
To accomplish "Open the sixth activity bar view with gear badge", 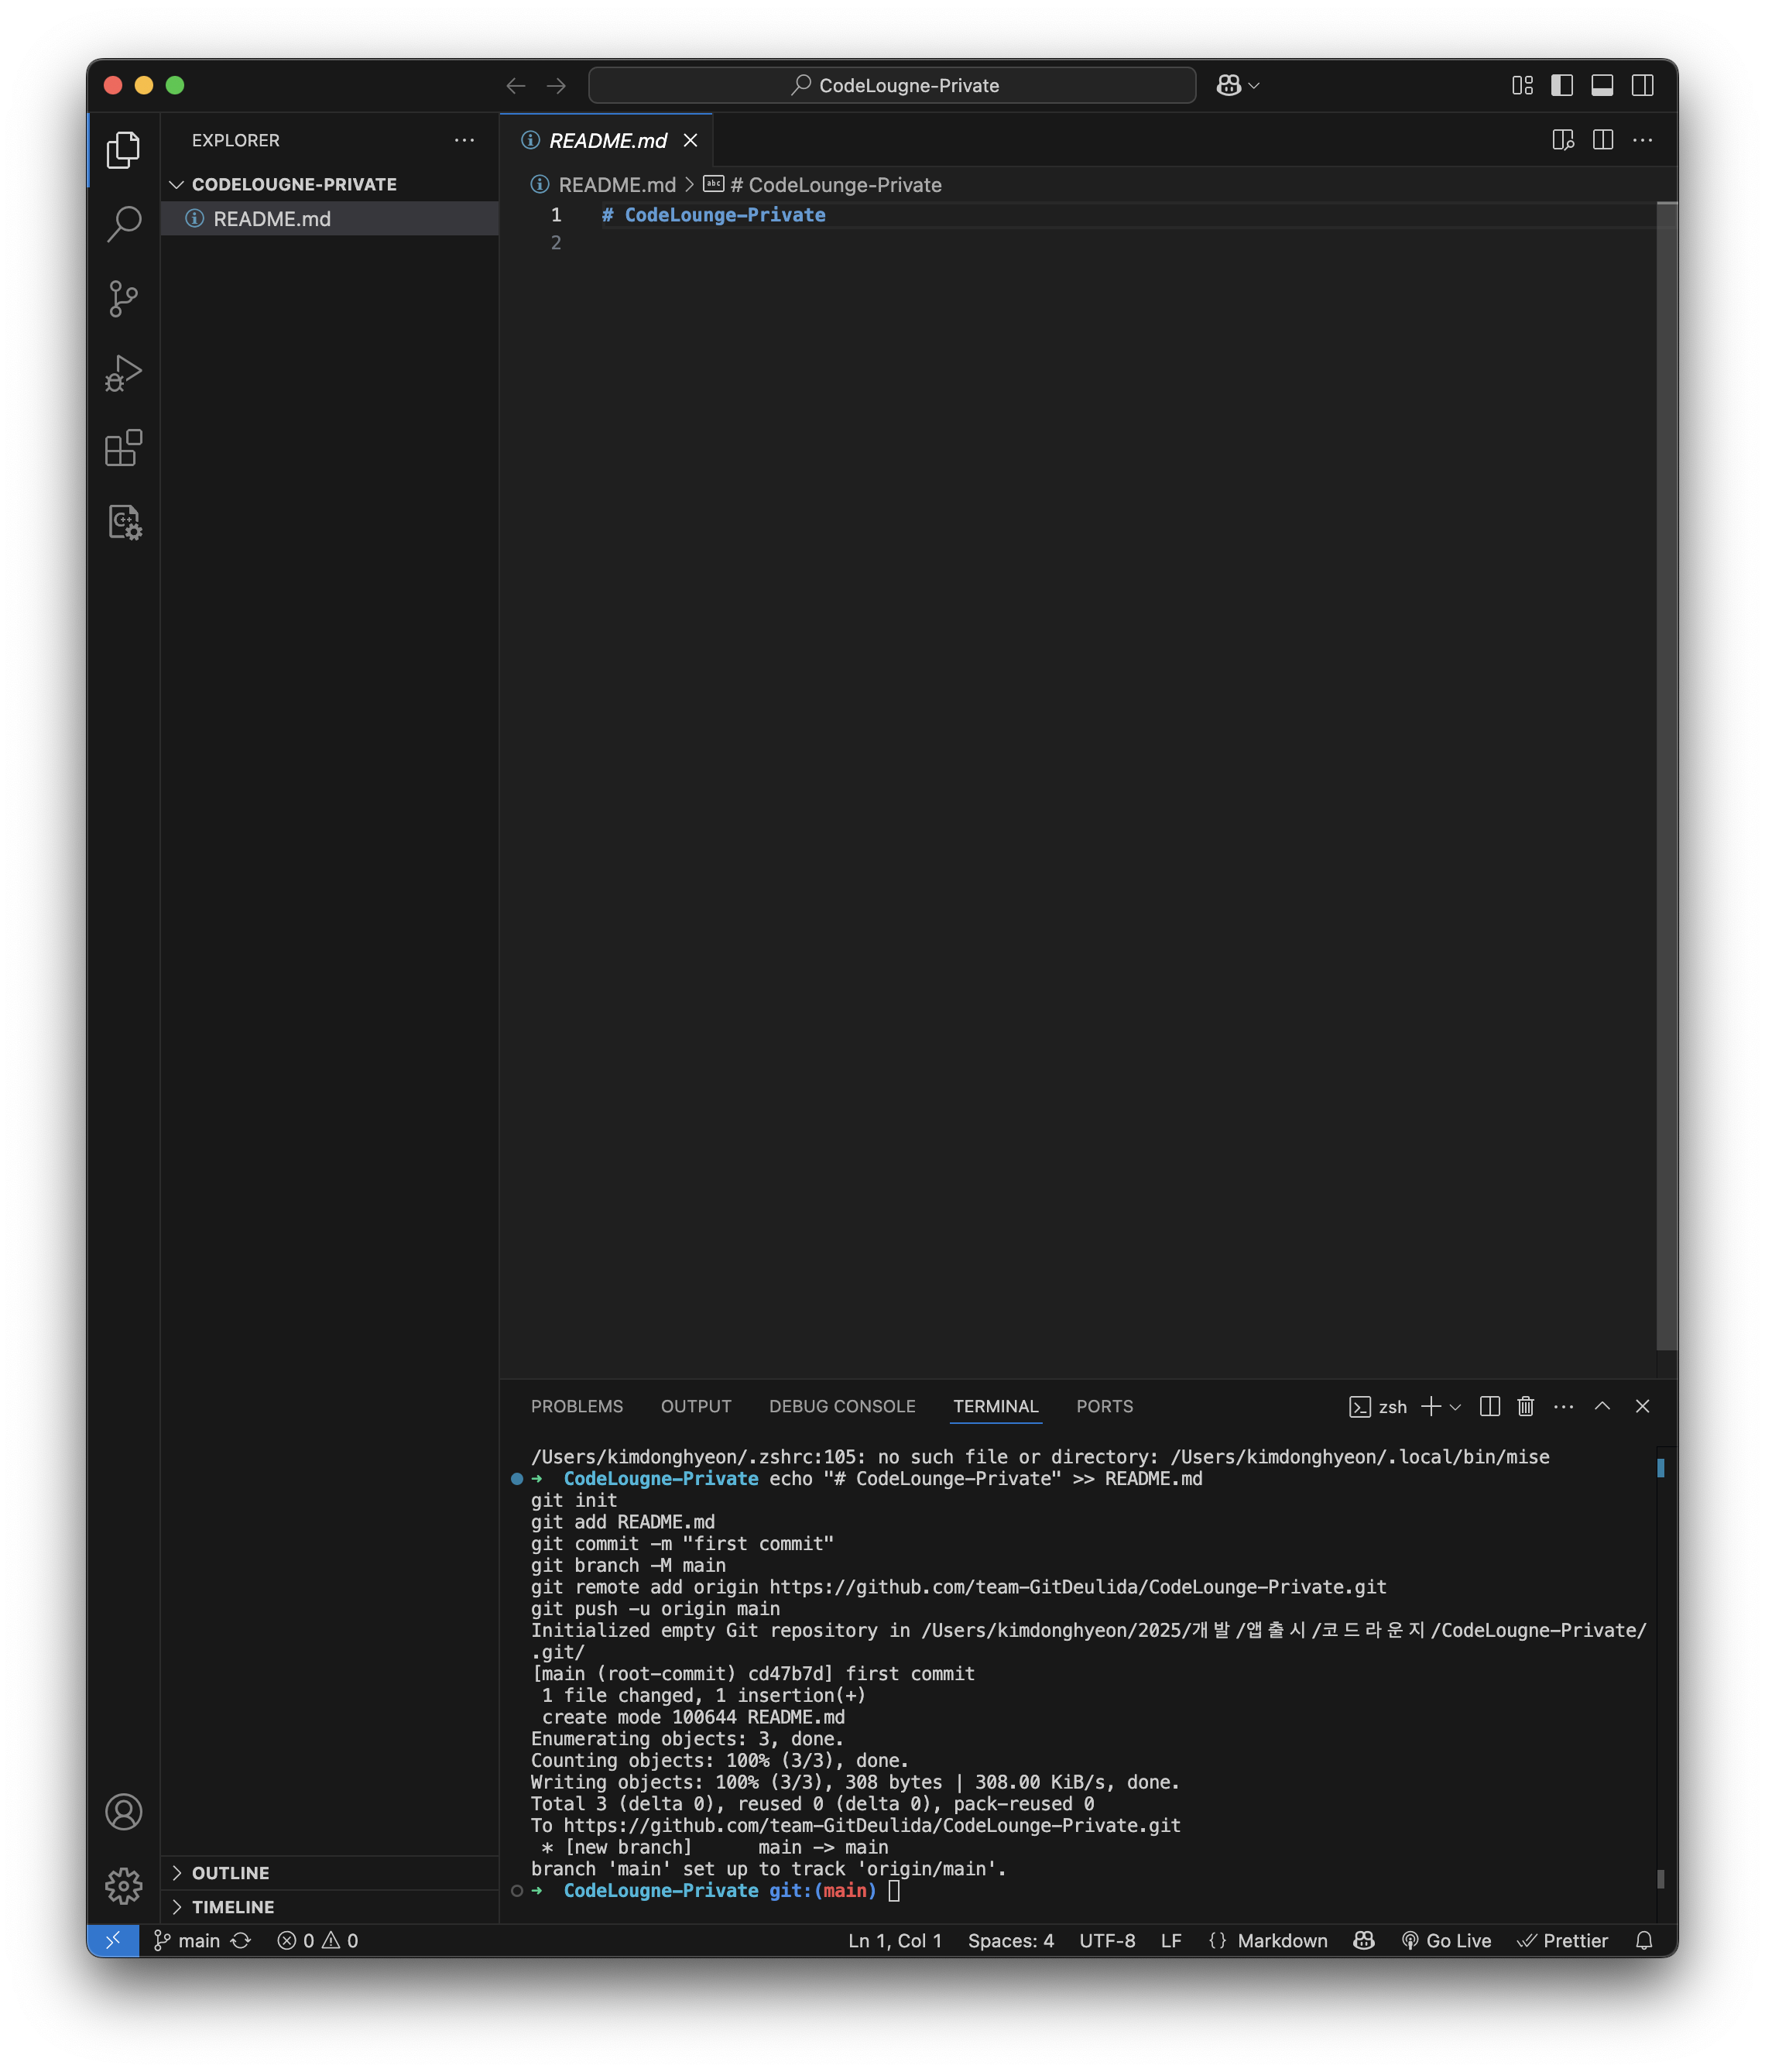I will click(123, 522).
